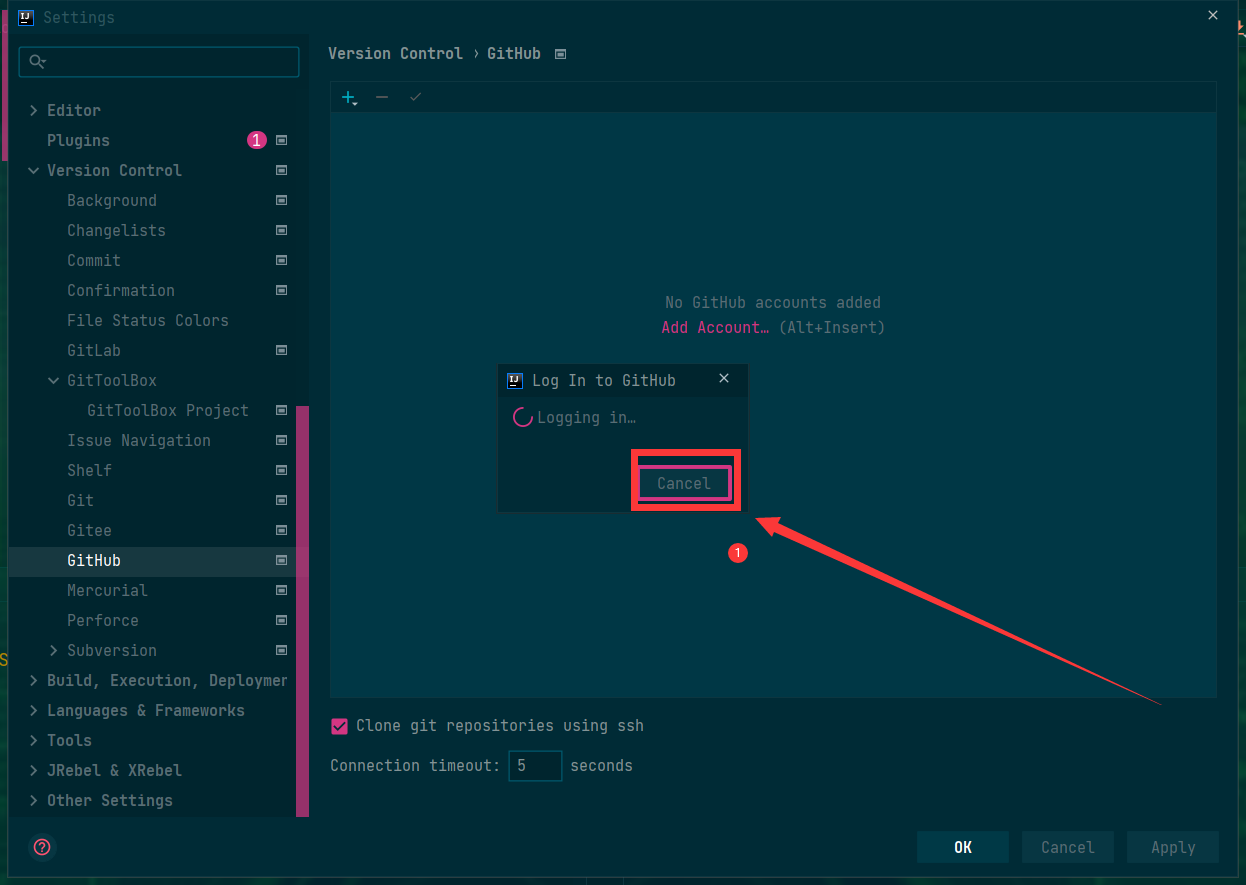The image size is (1246, 885).
Task: Click project-level icon beside Perforce
Action: click(x=282, y=621)
